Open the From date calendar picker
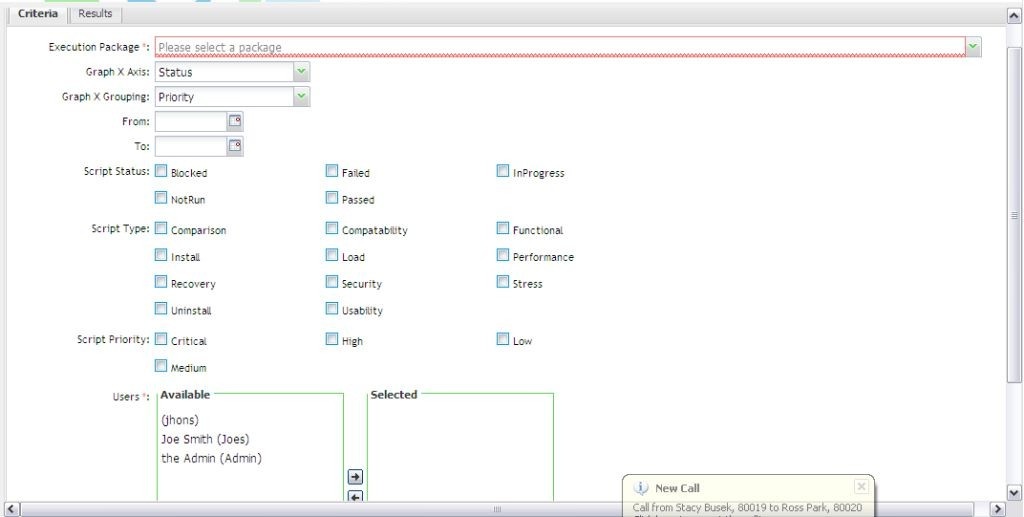 [235, 121]
